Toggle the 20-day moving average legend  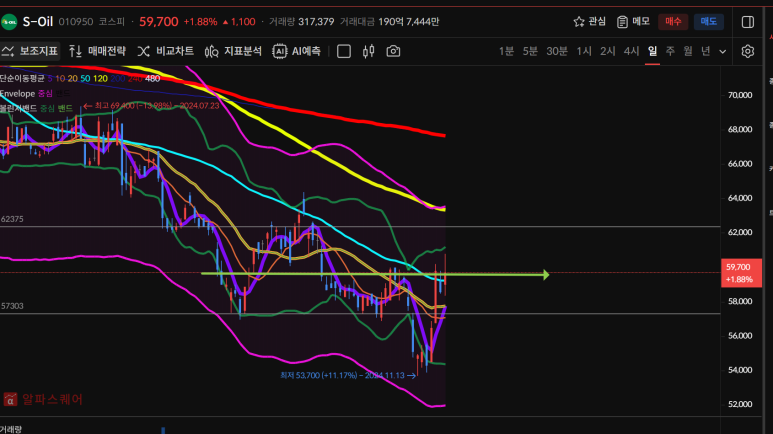pos(72,79)
